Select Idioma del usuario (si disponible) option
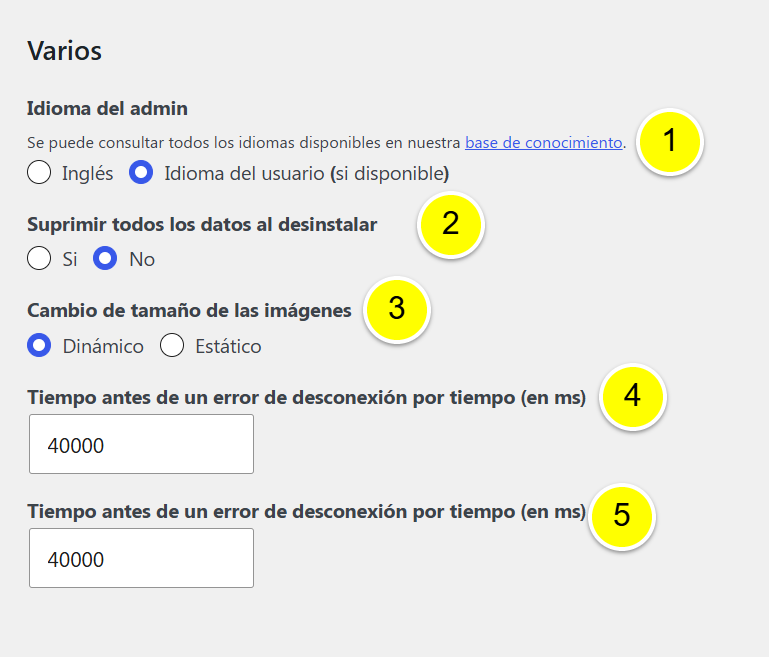This screenshot has width=769, height=657. coord(141,172)
